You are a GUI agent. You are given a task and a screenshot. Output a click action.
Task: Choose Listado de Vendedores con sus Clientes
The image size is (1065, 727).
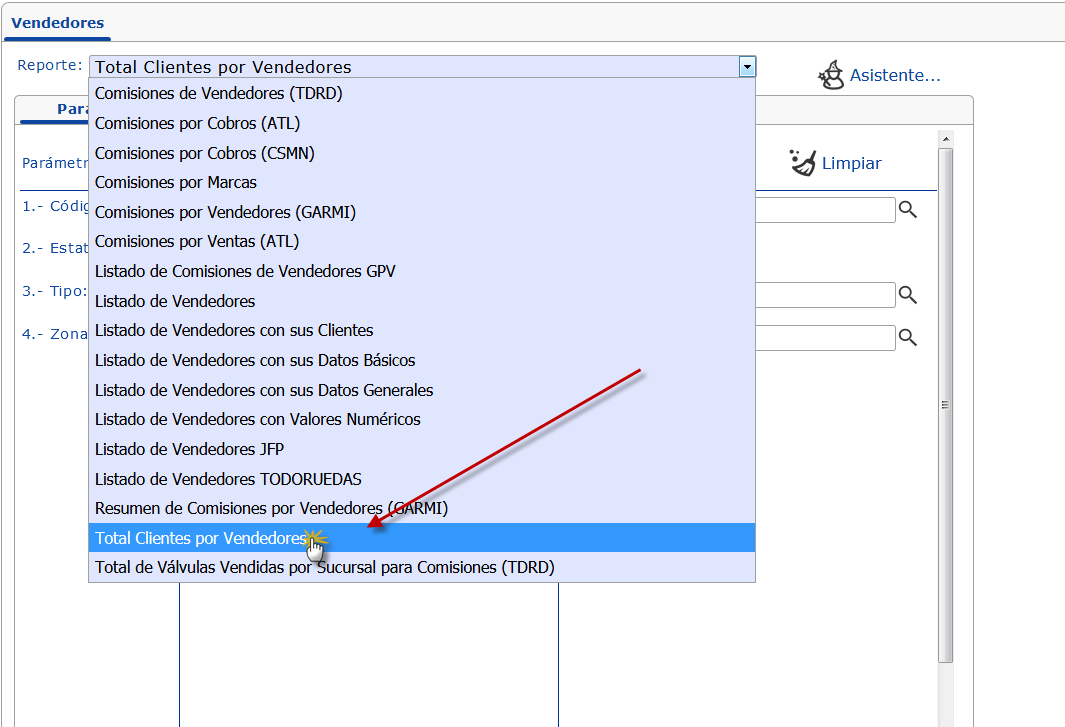234,331
